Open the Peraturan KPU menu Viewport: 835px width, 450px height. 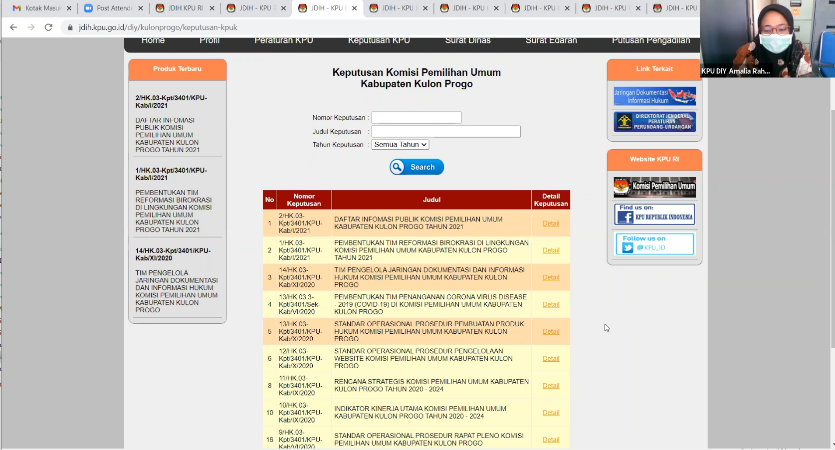coord(282,41)
